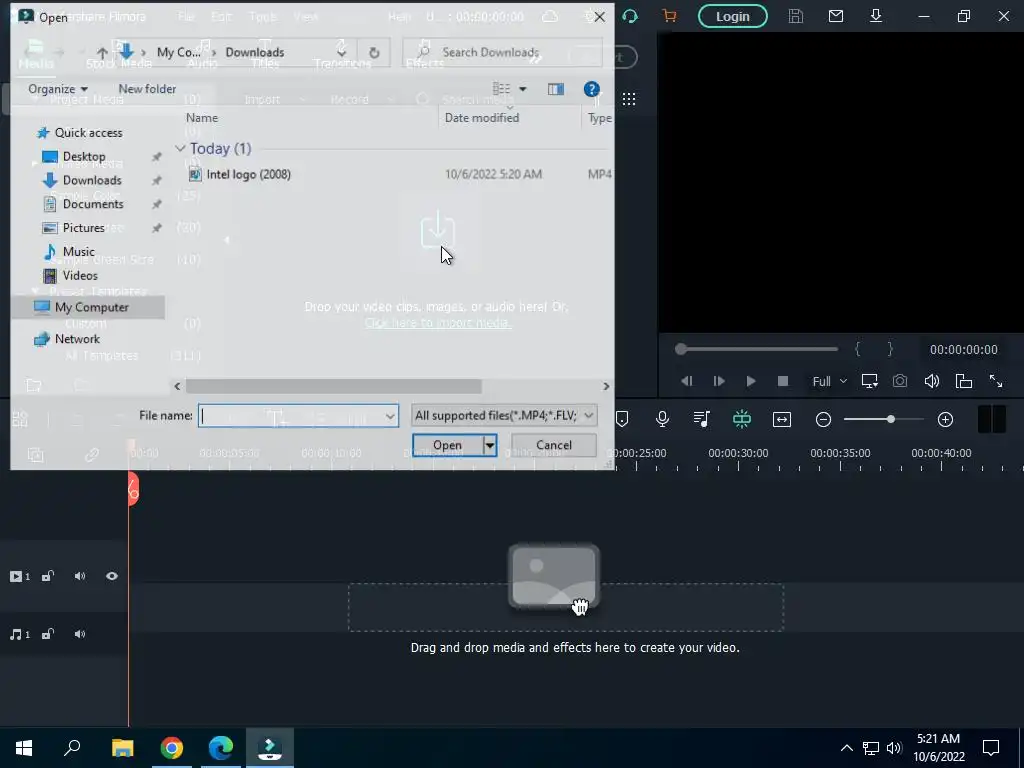Expand the File name history dropdown

coord(390,416)
